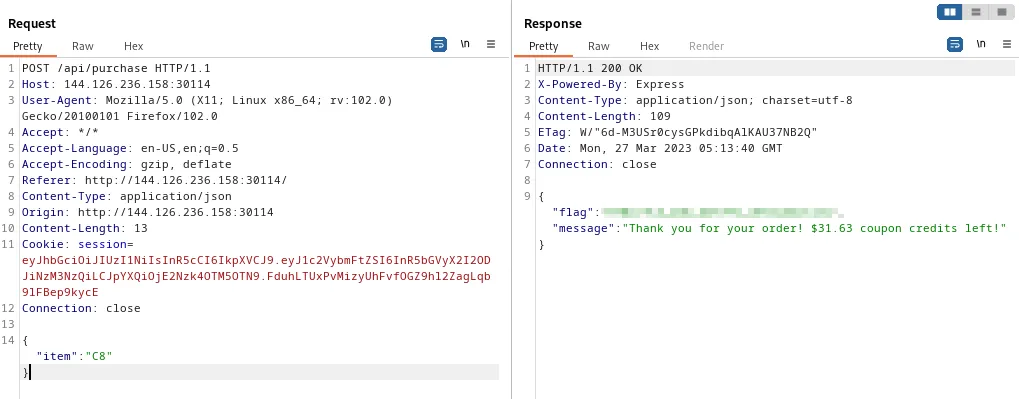
Task: Switch to Response Pretty tab
Action: (543, 46)
